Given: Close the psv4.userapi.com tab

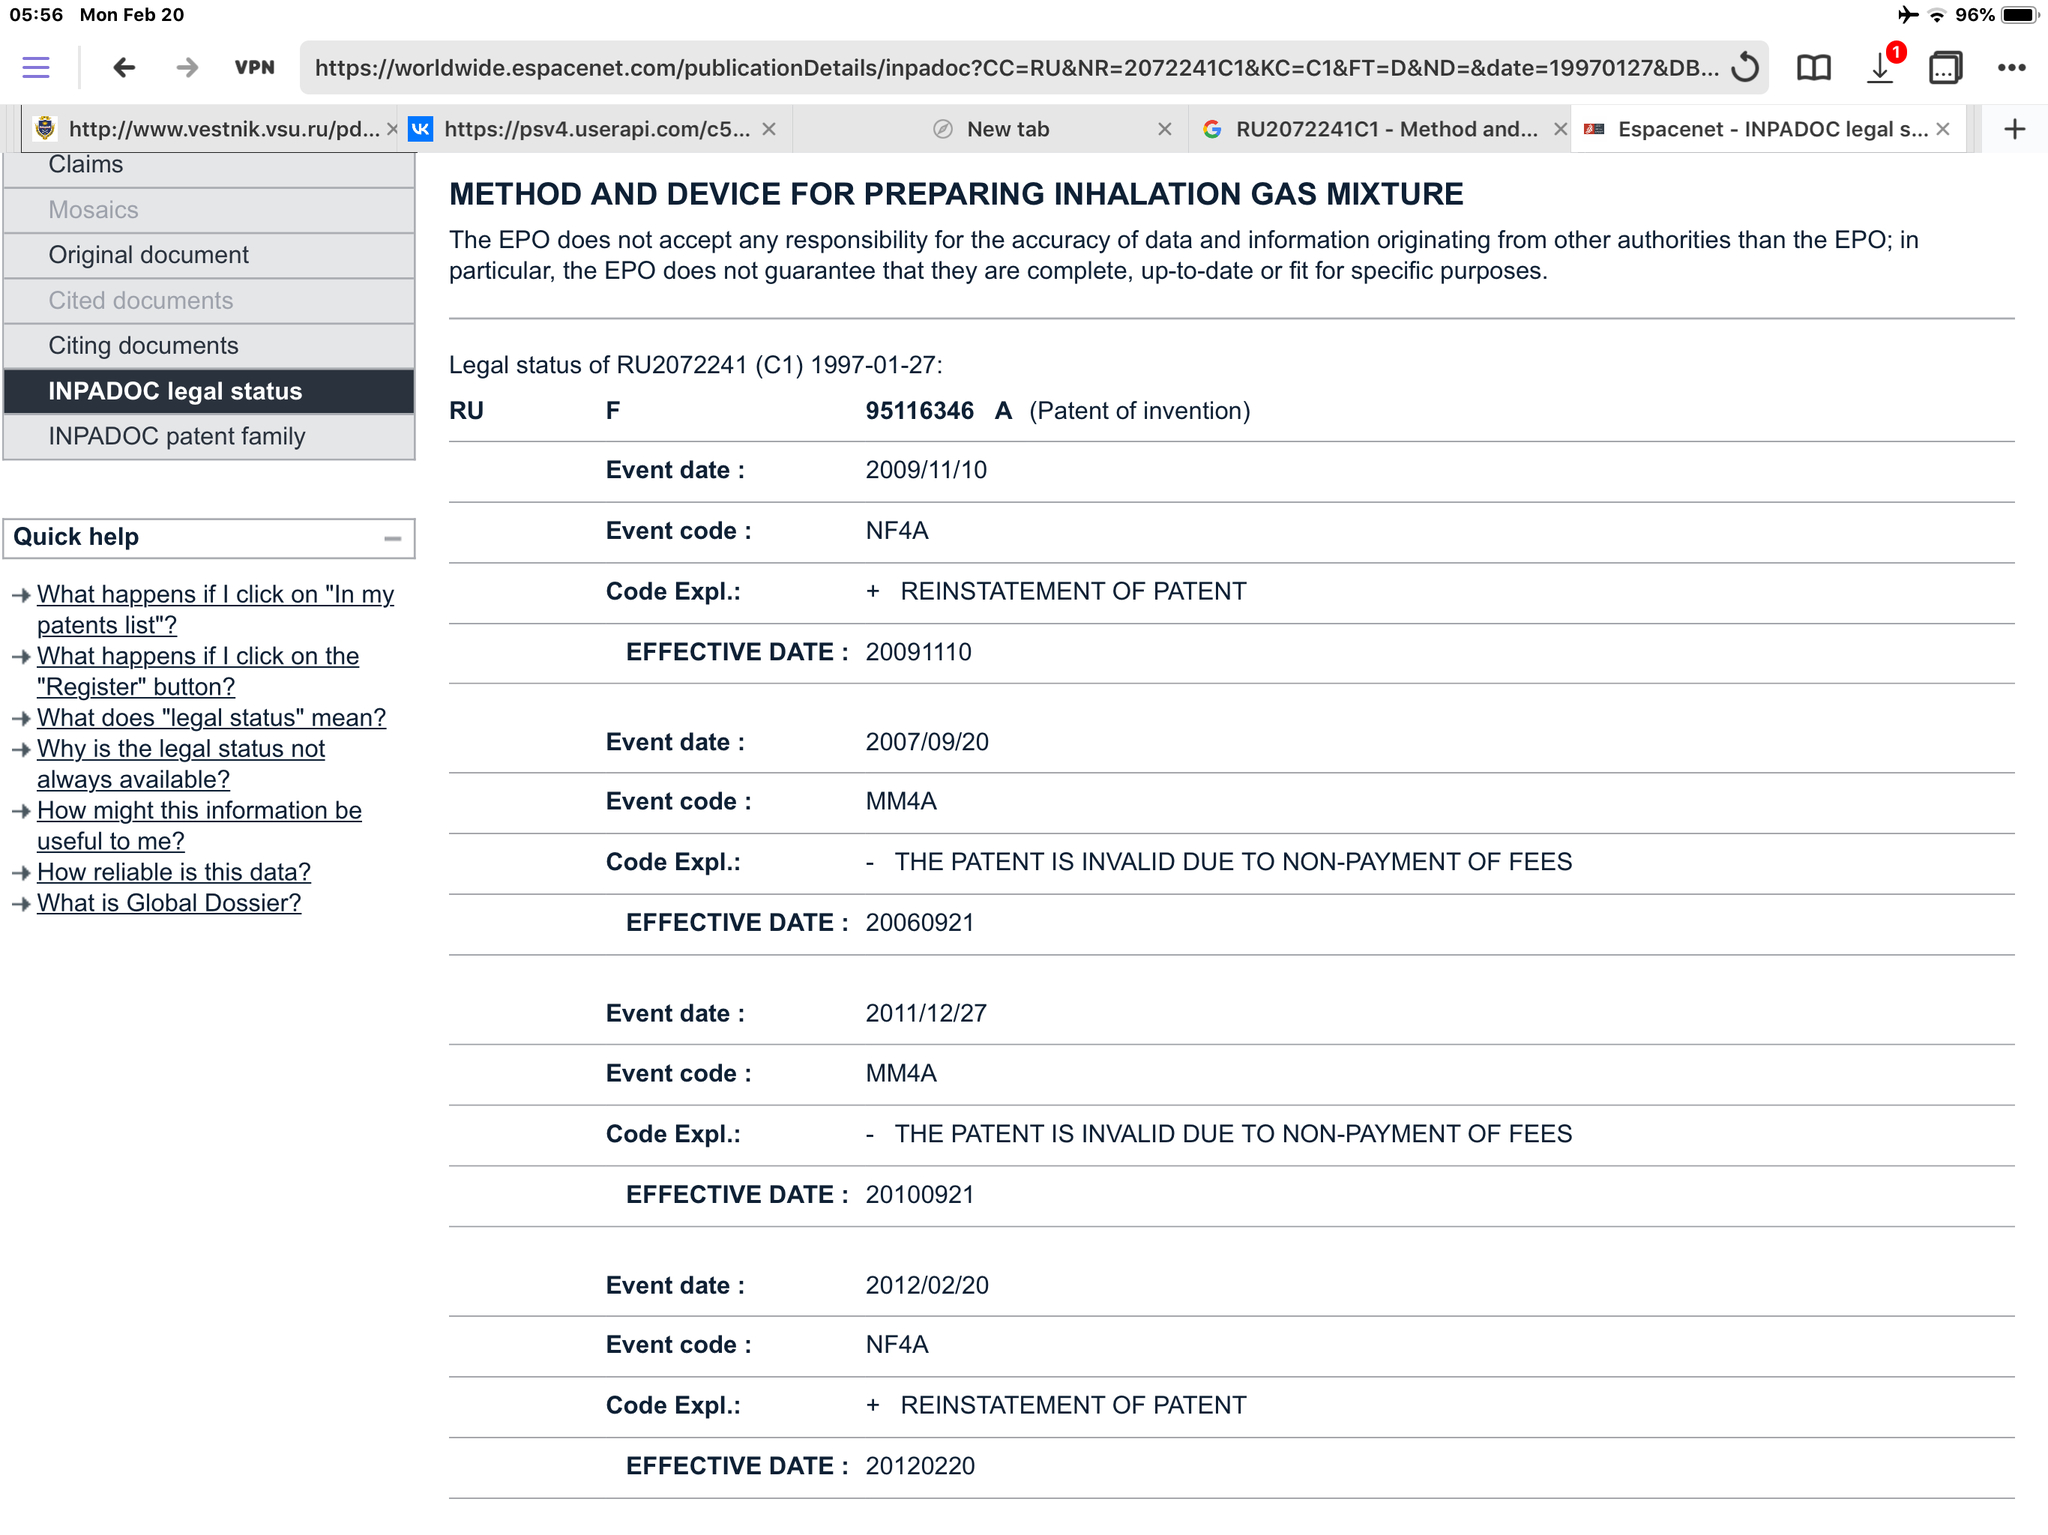Looking at the screenshot, I should click(x=768, y=129).
